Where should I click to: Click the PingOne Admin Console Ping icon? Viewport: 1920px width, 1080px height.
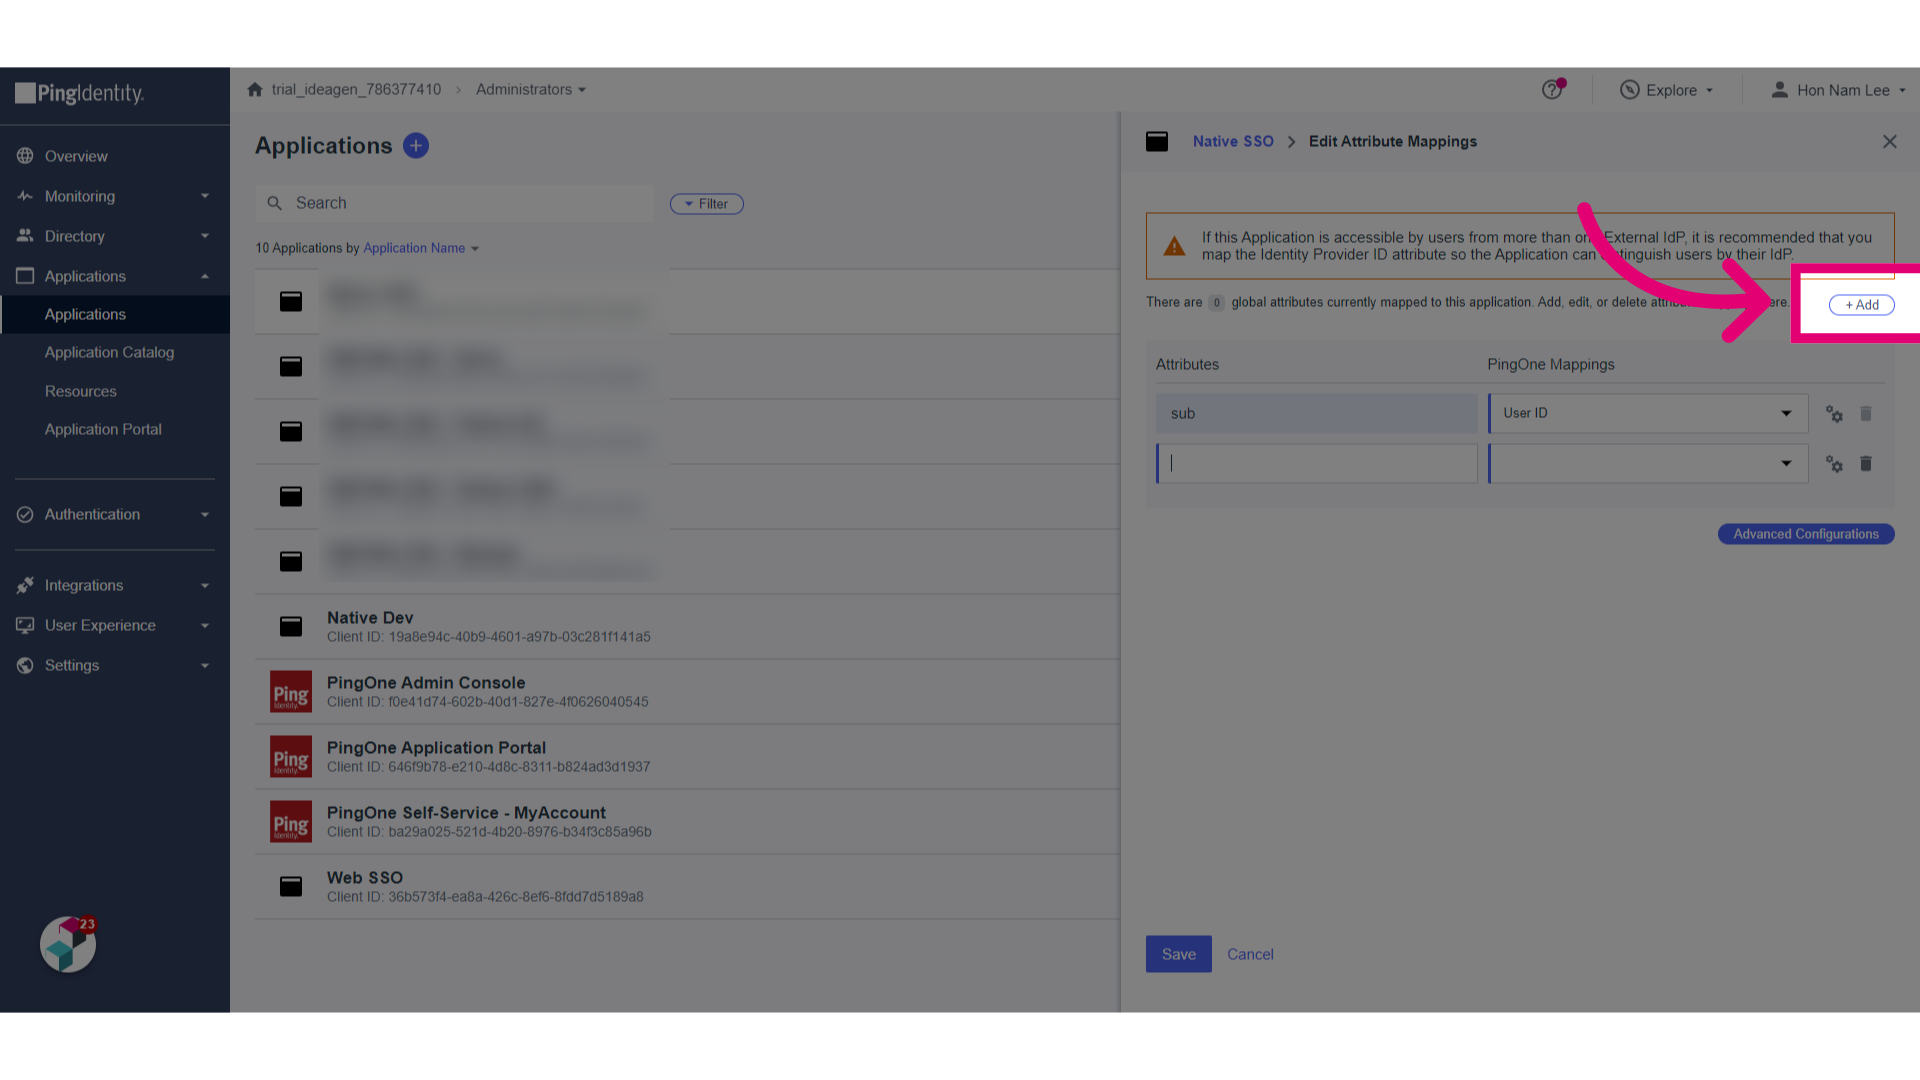[291, 692]
